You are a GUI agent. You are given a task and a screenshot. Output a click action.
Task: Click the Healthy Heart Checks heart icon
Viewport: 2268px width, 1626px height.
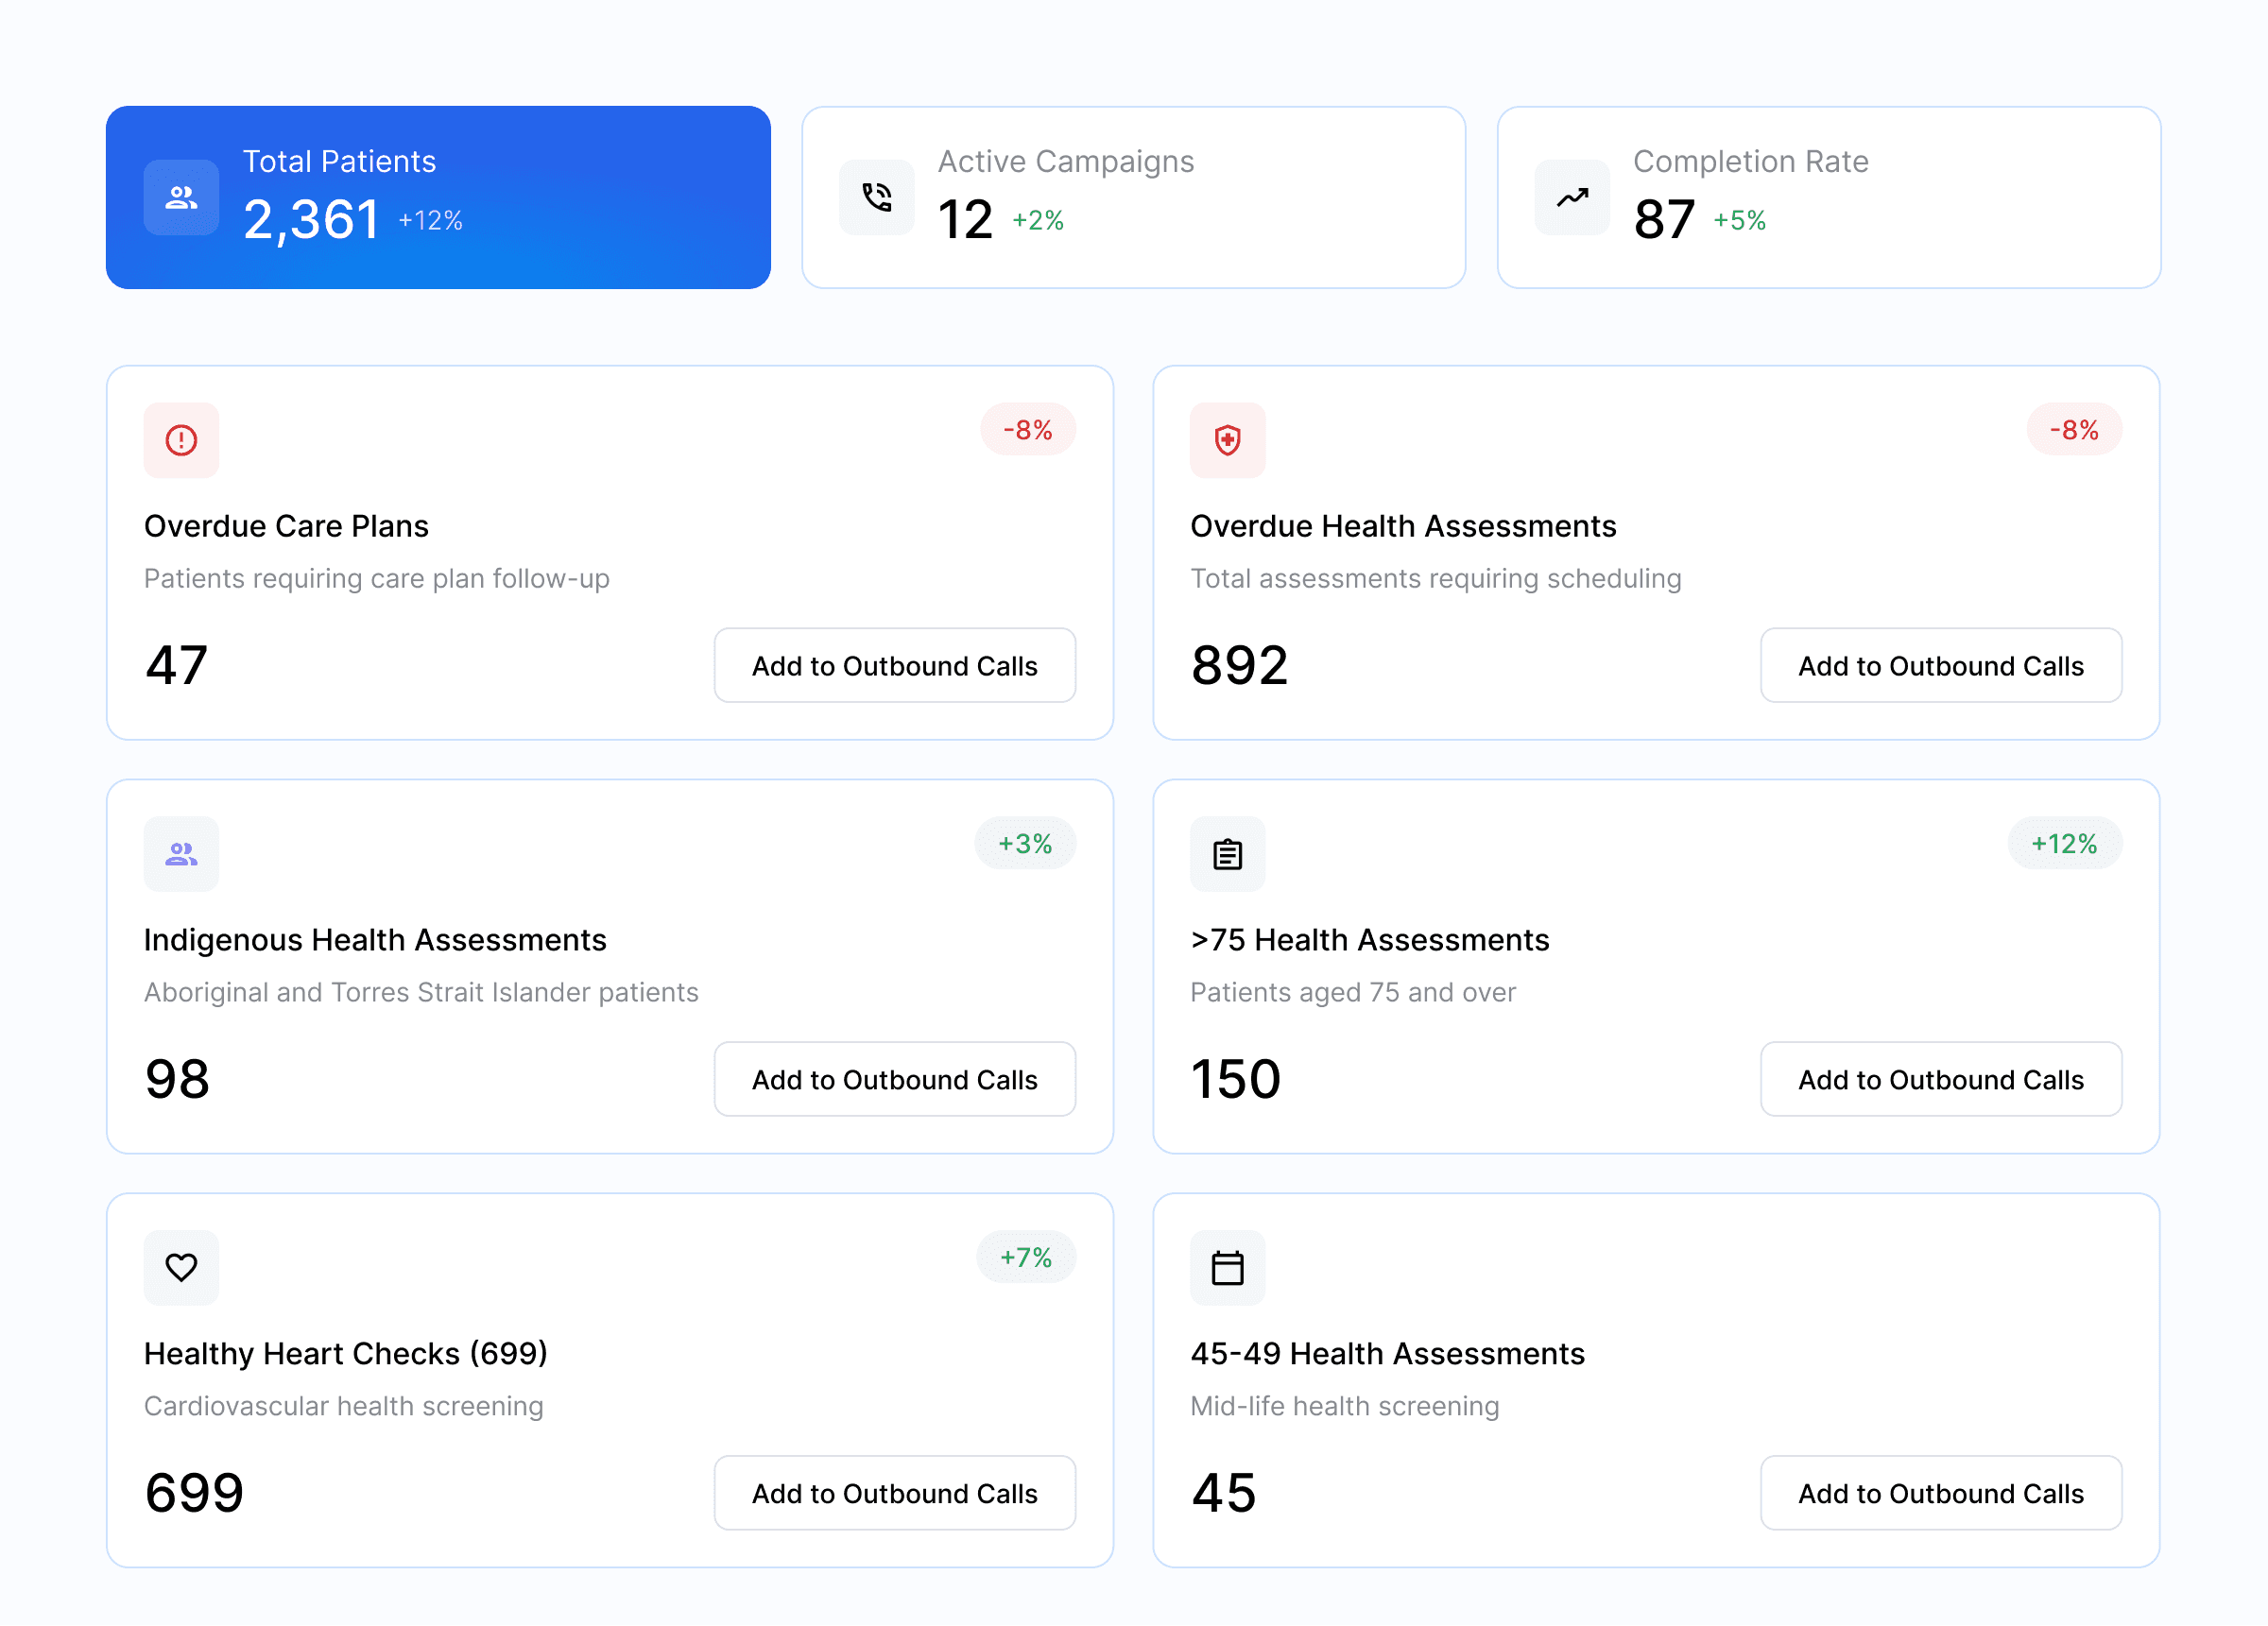[x=181, y=1267]
